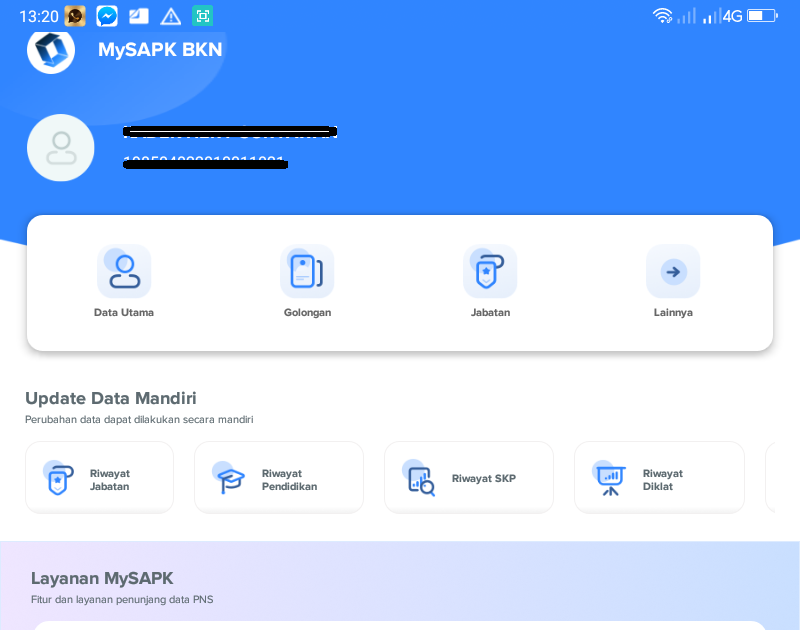Tap the Lainnya arrow icon
Viewport: 800px width, 630px height.
point(673,271)
